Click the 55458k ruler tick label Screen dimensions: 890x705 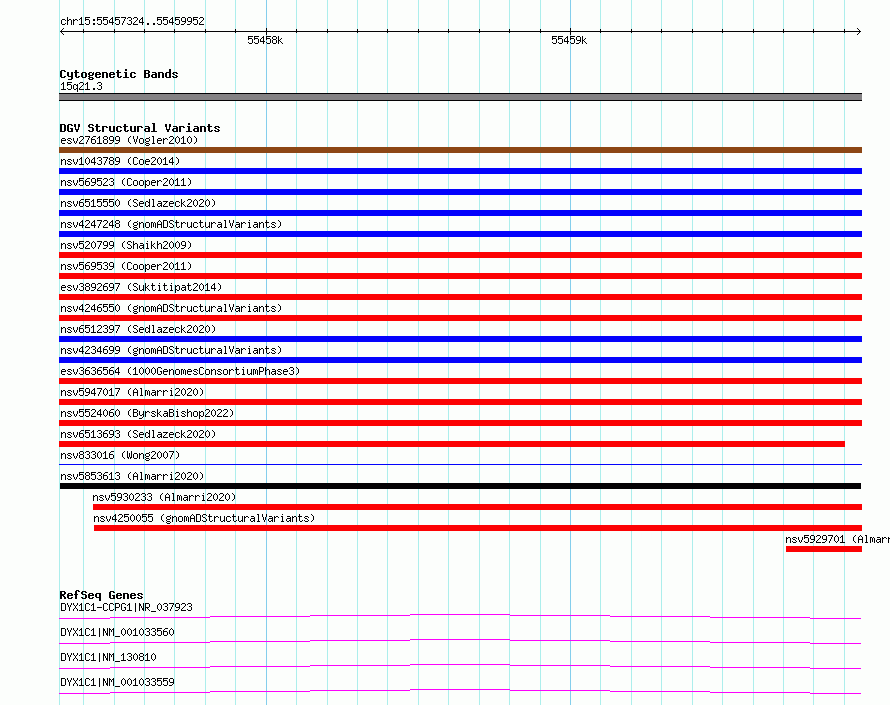265,40
